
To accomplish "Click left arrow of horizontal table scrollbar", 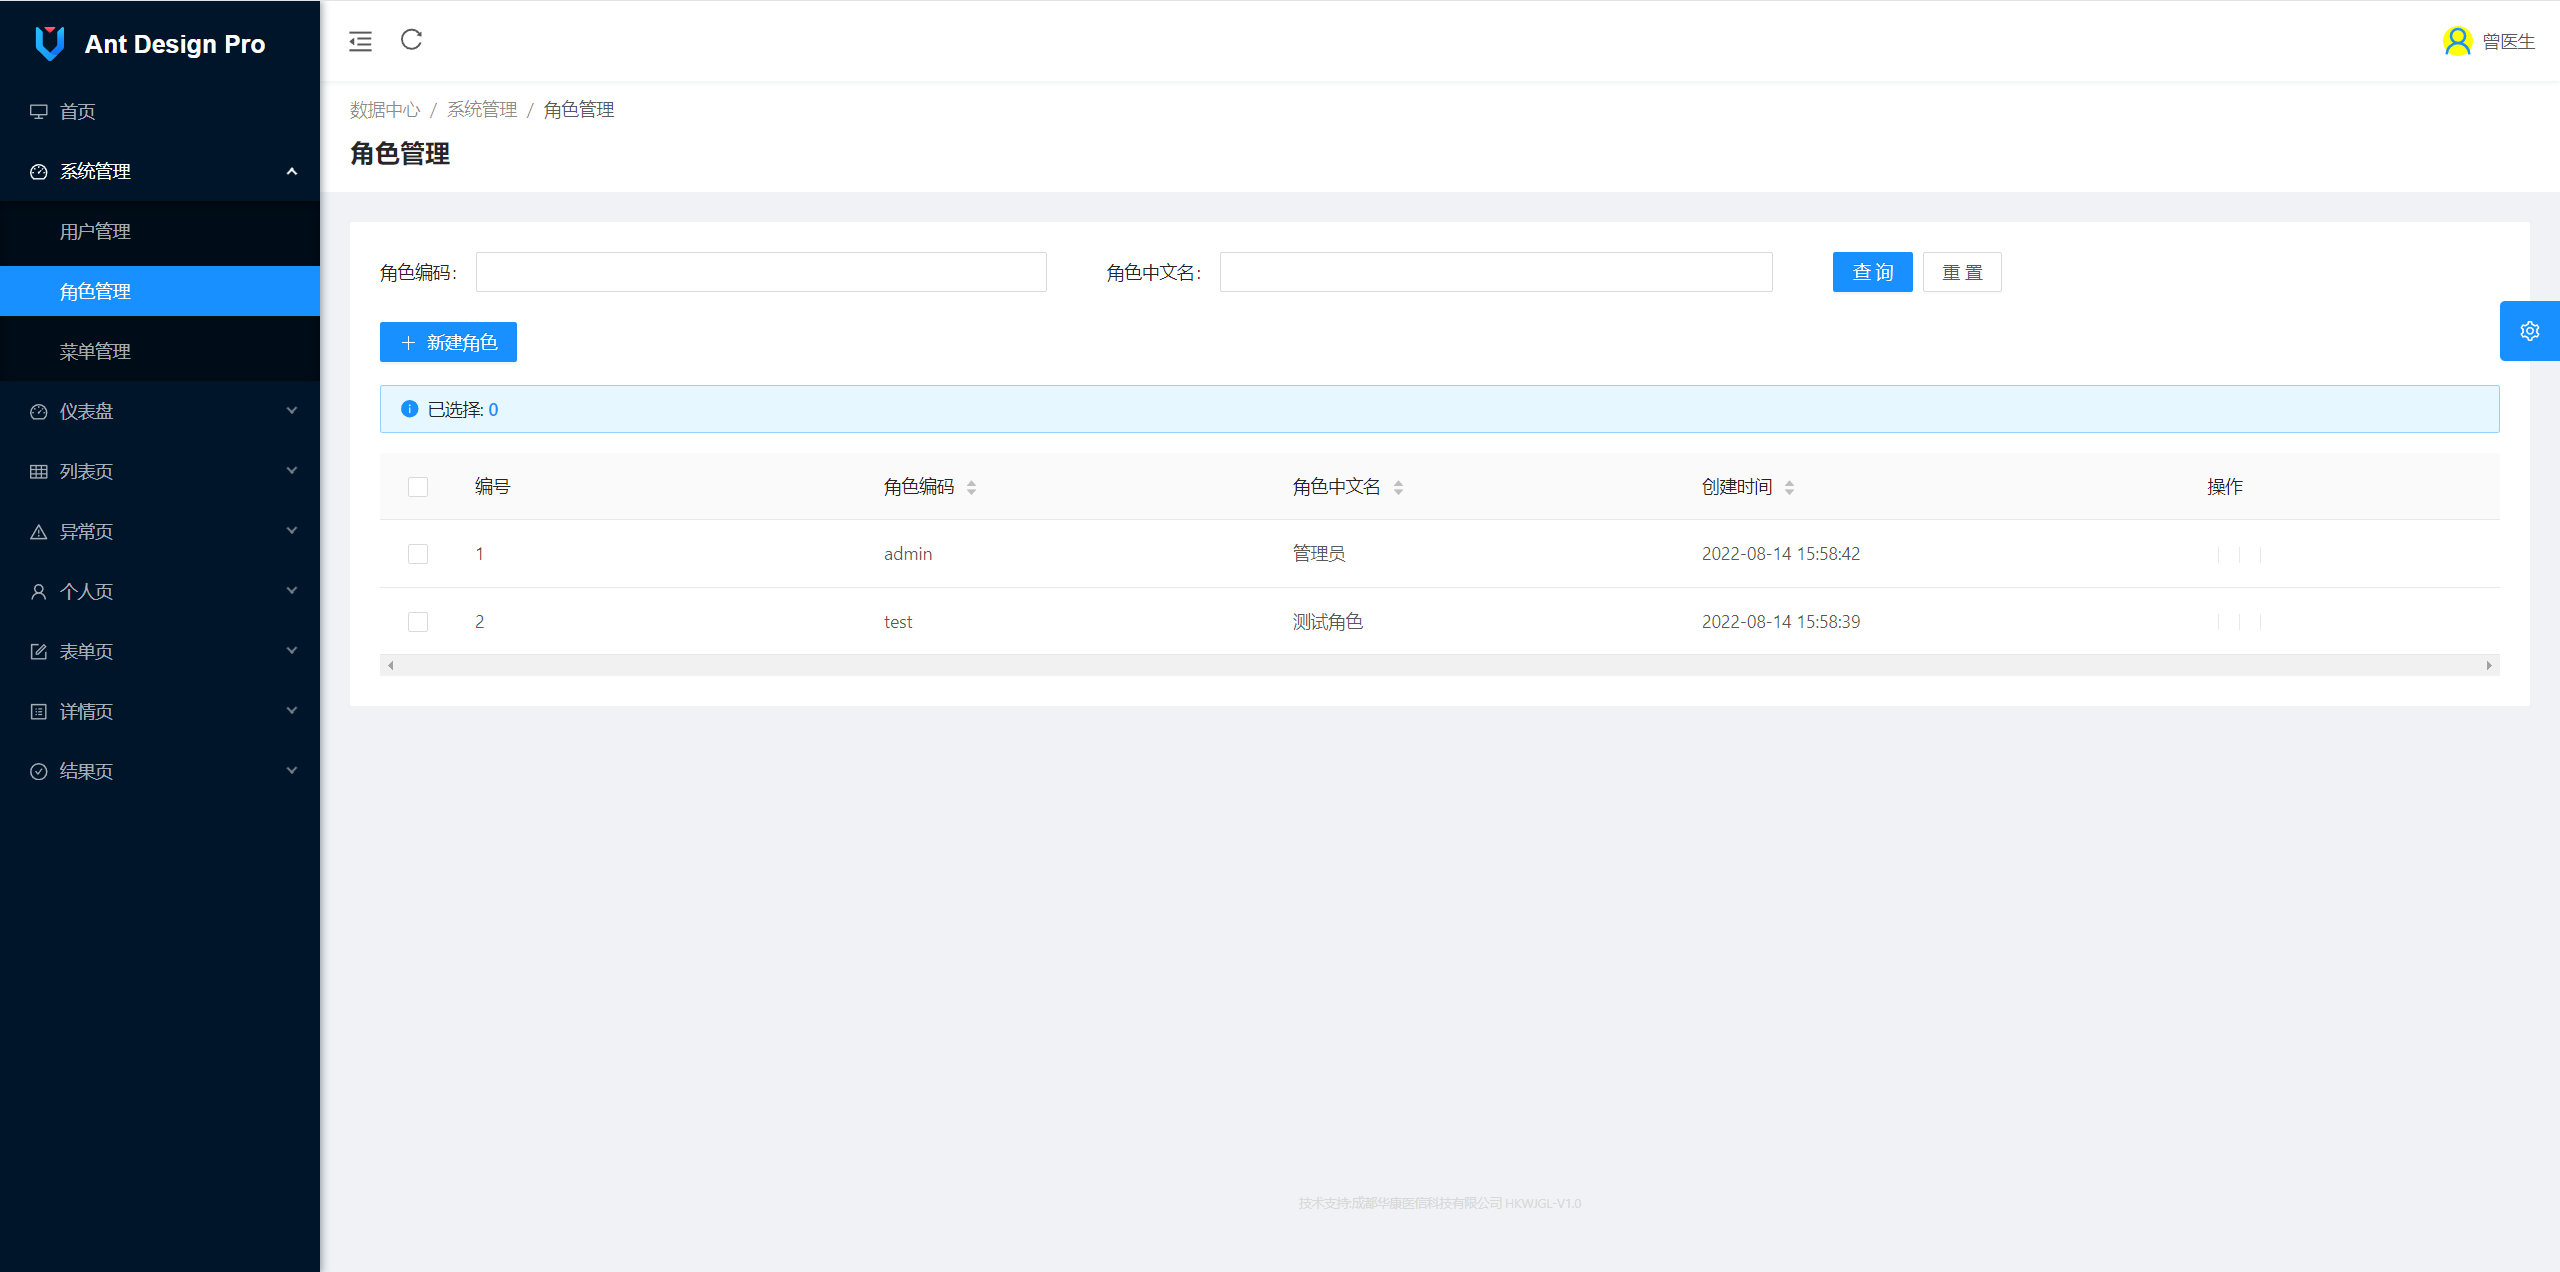I will (390, 665).
